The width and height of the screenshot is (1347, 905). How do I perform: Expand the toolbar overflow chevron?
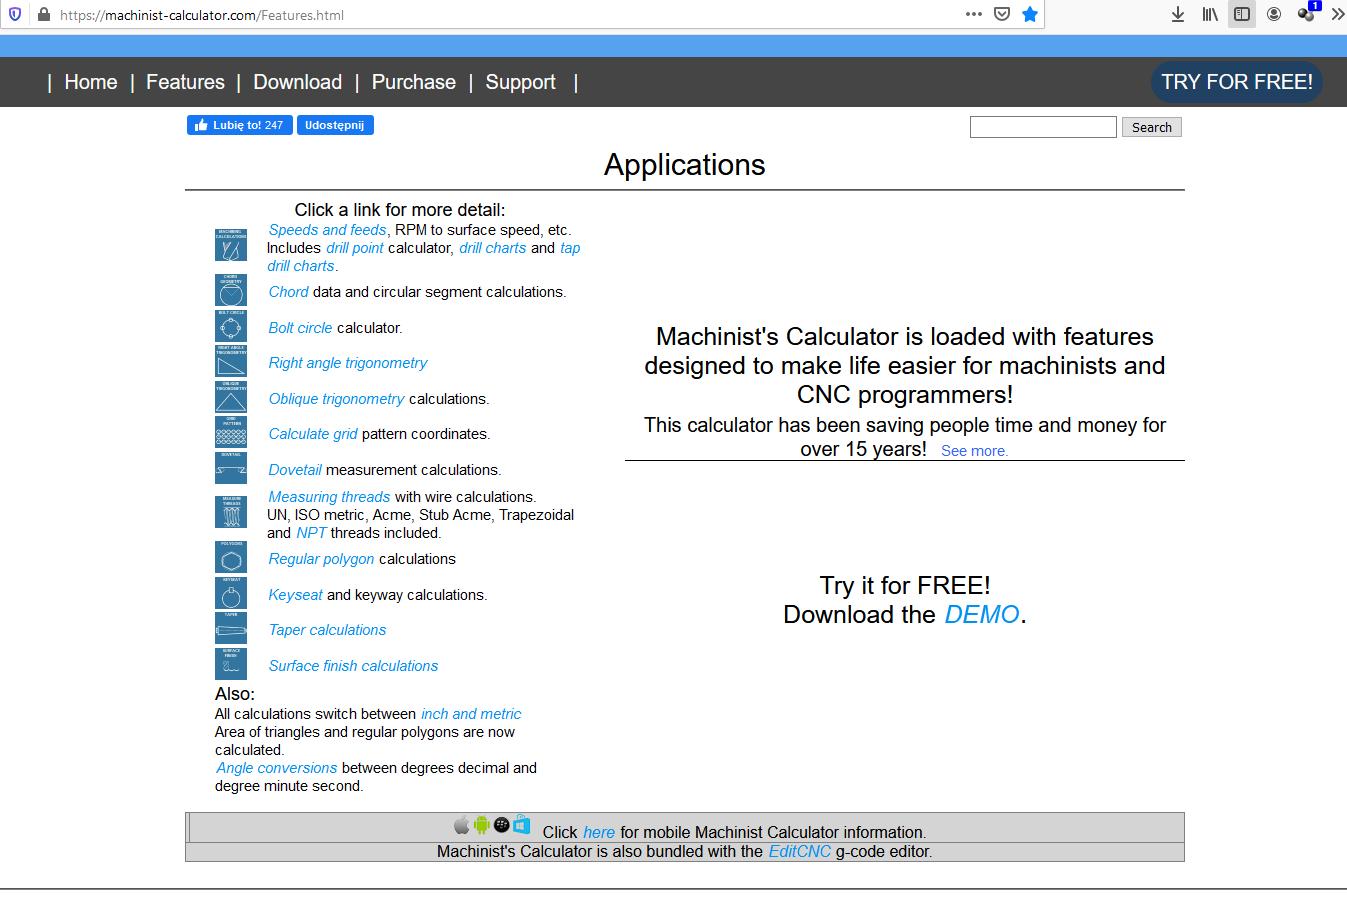(x=1337, y=14)
